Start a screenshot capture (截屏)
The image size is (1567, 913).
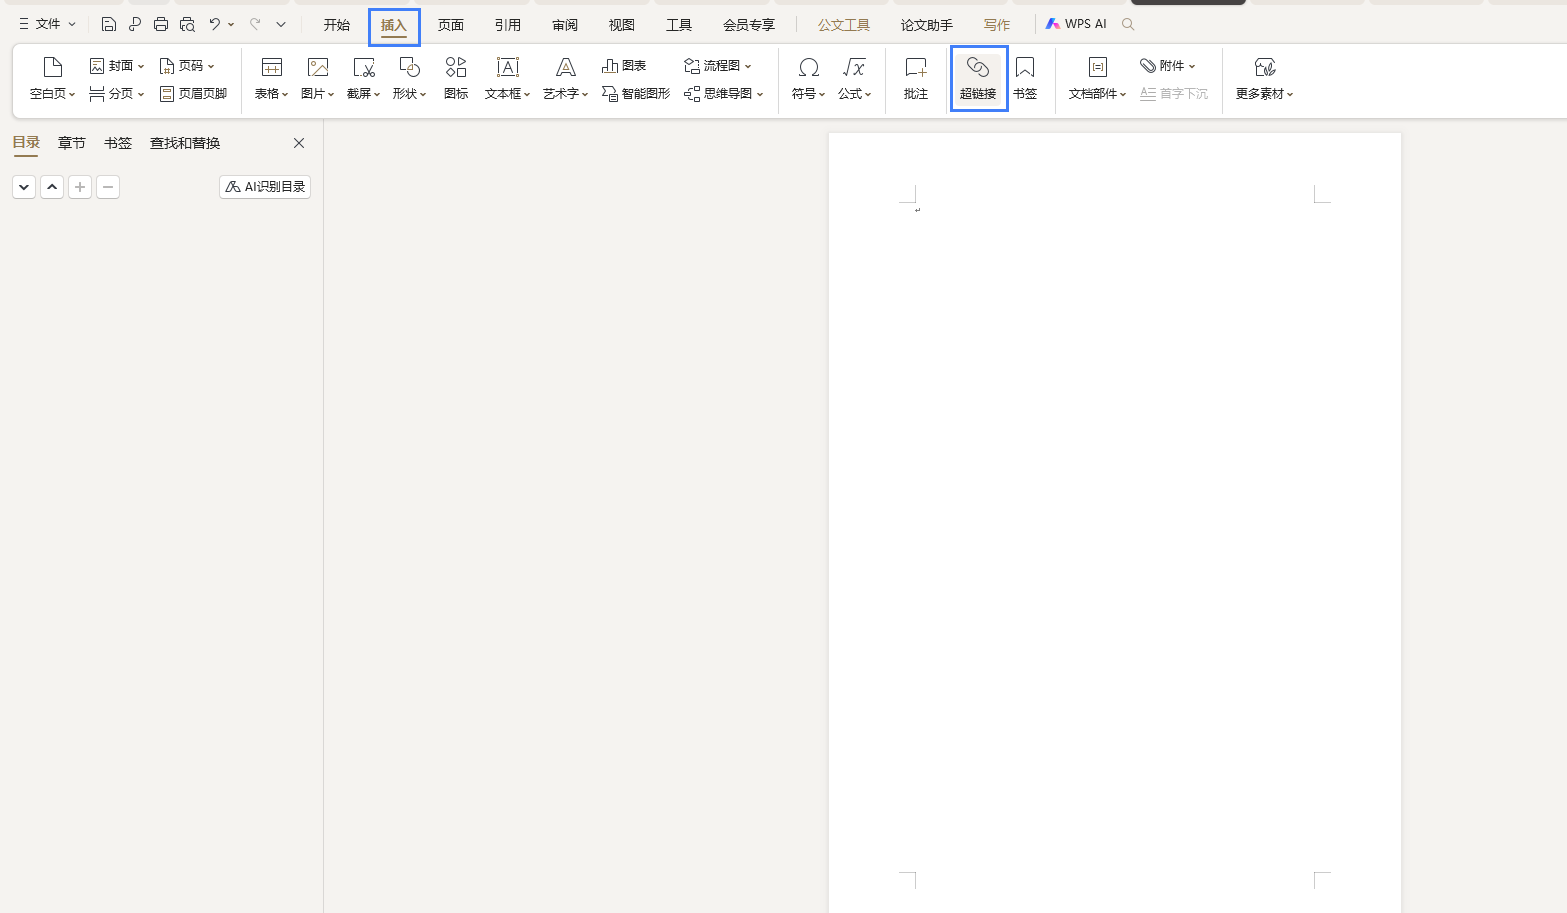[363, 79]
